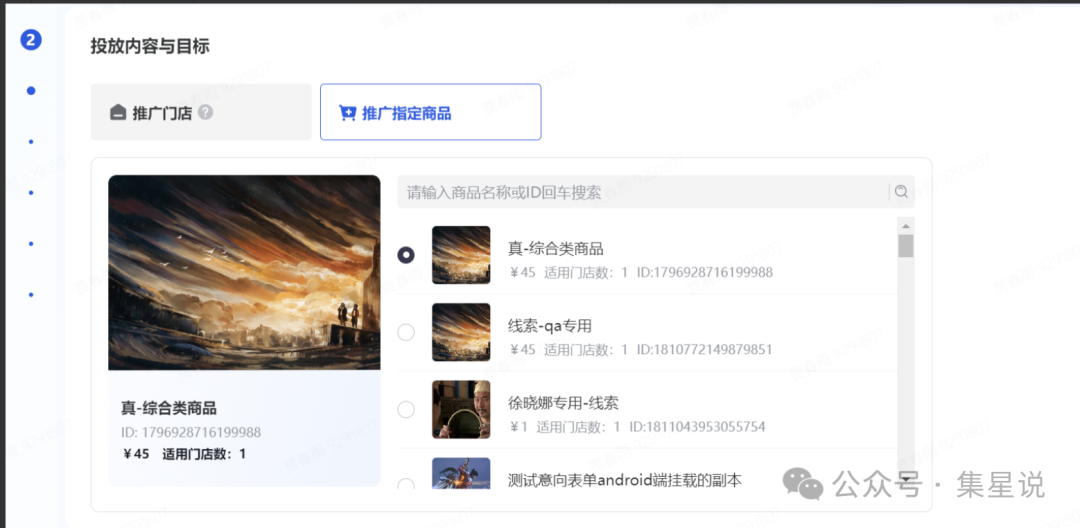Select the 徐晓娜专用-线索 radio button
Image resolution: width=1080 pixels, height=528 pixels.
pyautogui.click(x=406, y=410)
